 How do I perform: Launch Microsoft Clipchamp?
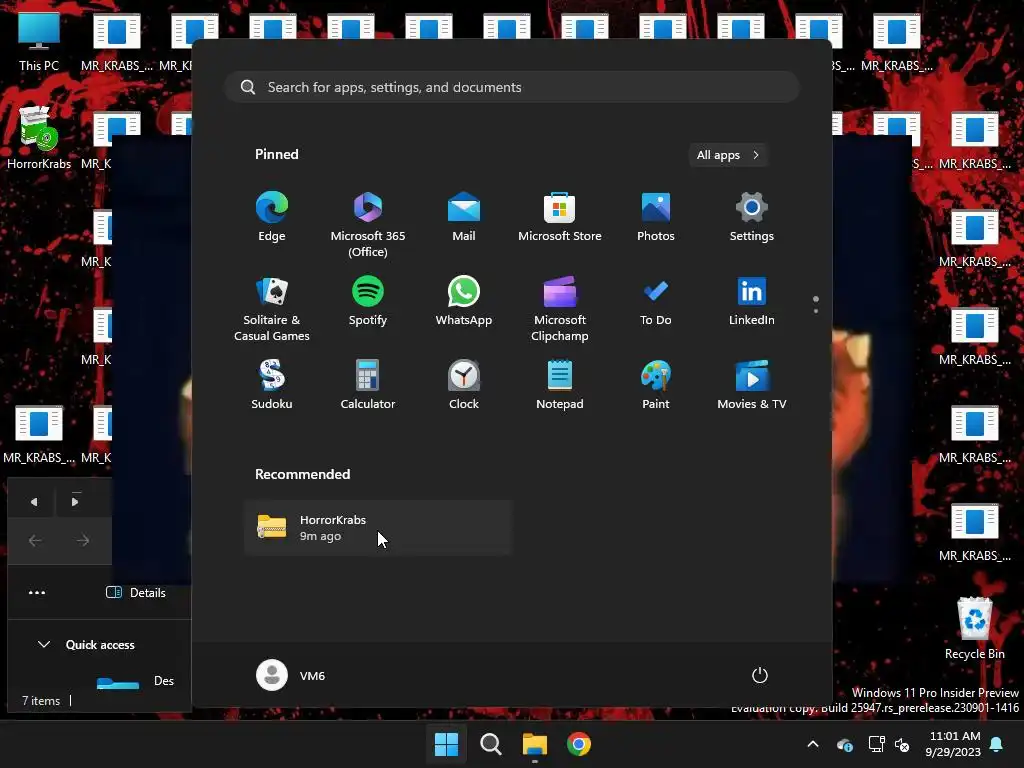(560, 308)
